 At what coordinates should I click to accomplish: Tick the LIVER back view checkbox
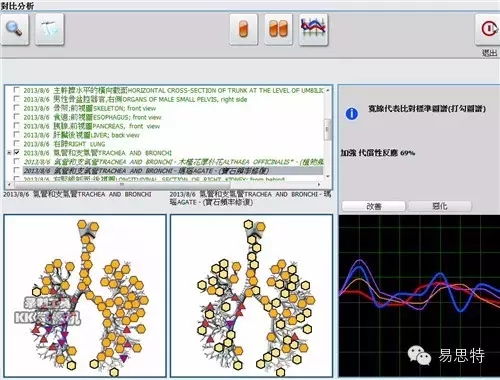click(16, 134)
